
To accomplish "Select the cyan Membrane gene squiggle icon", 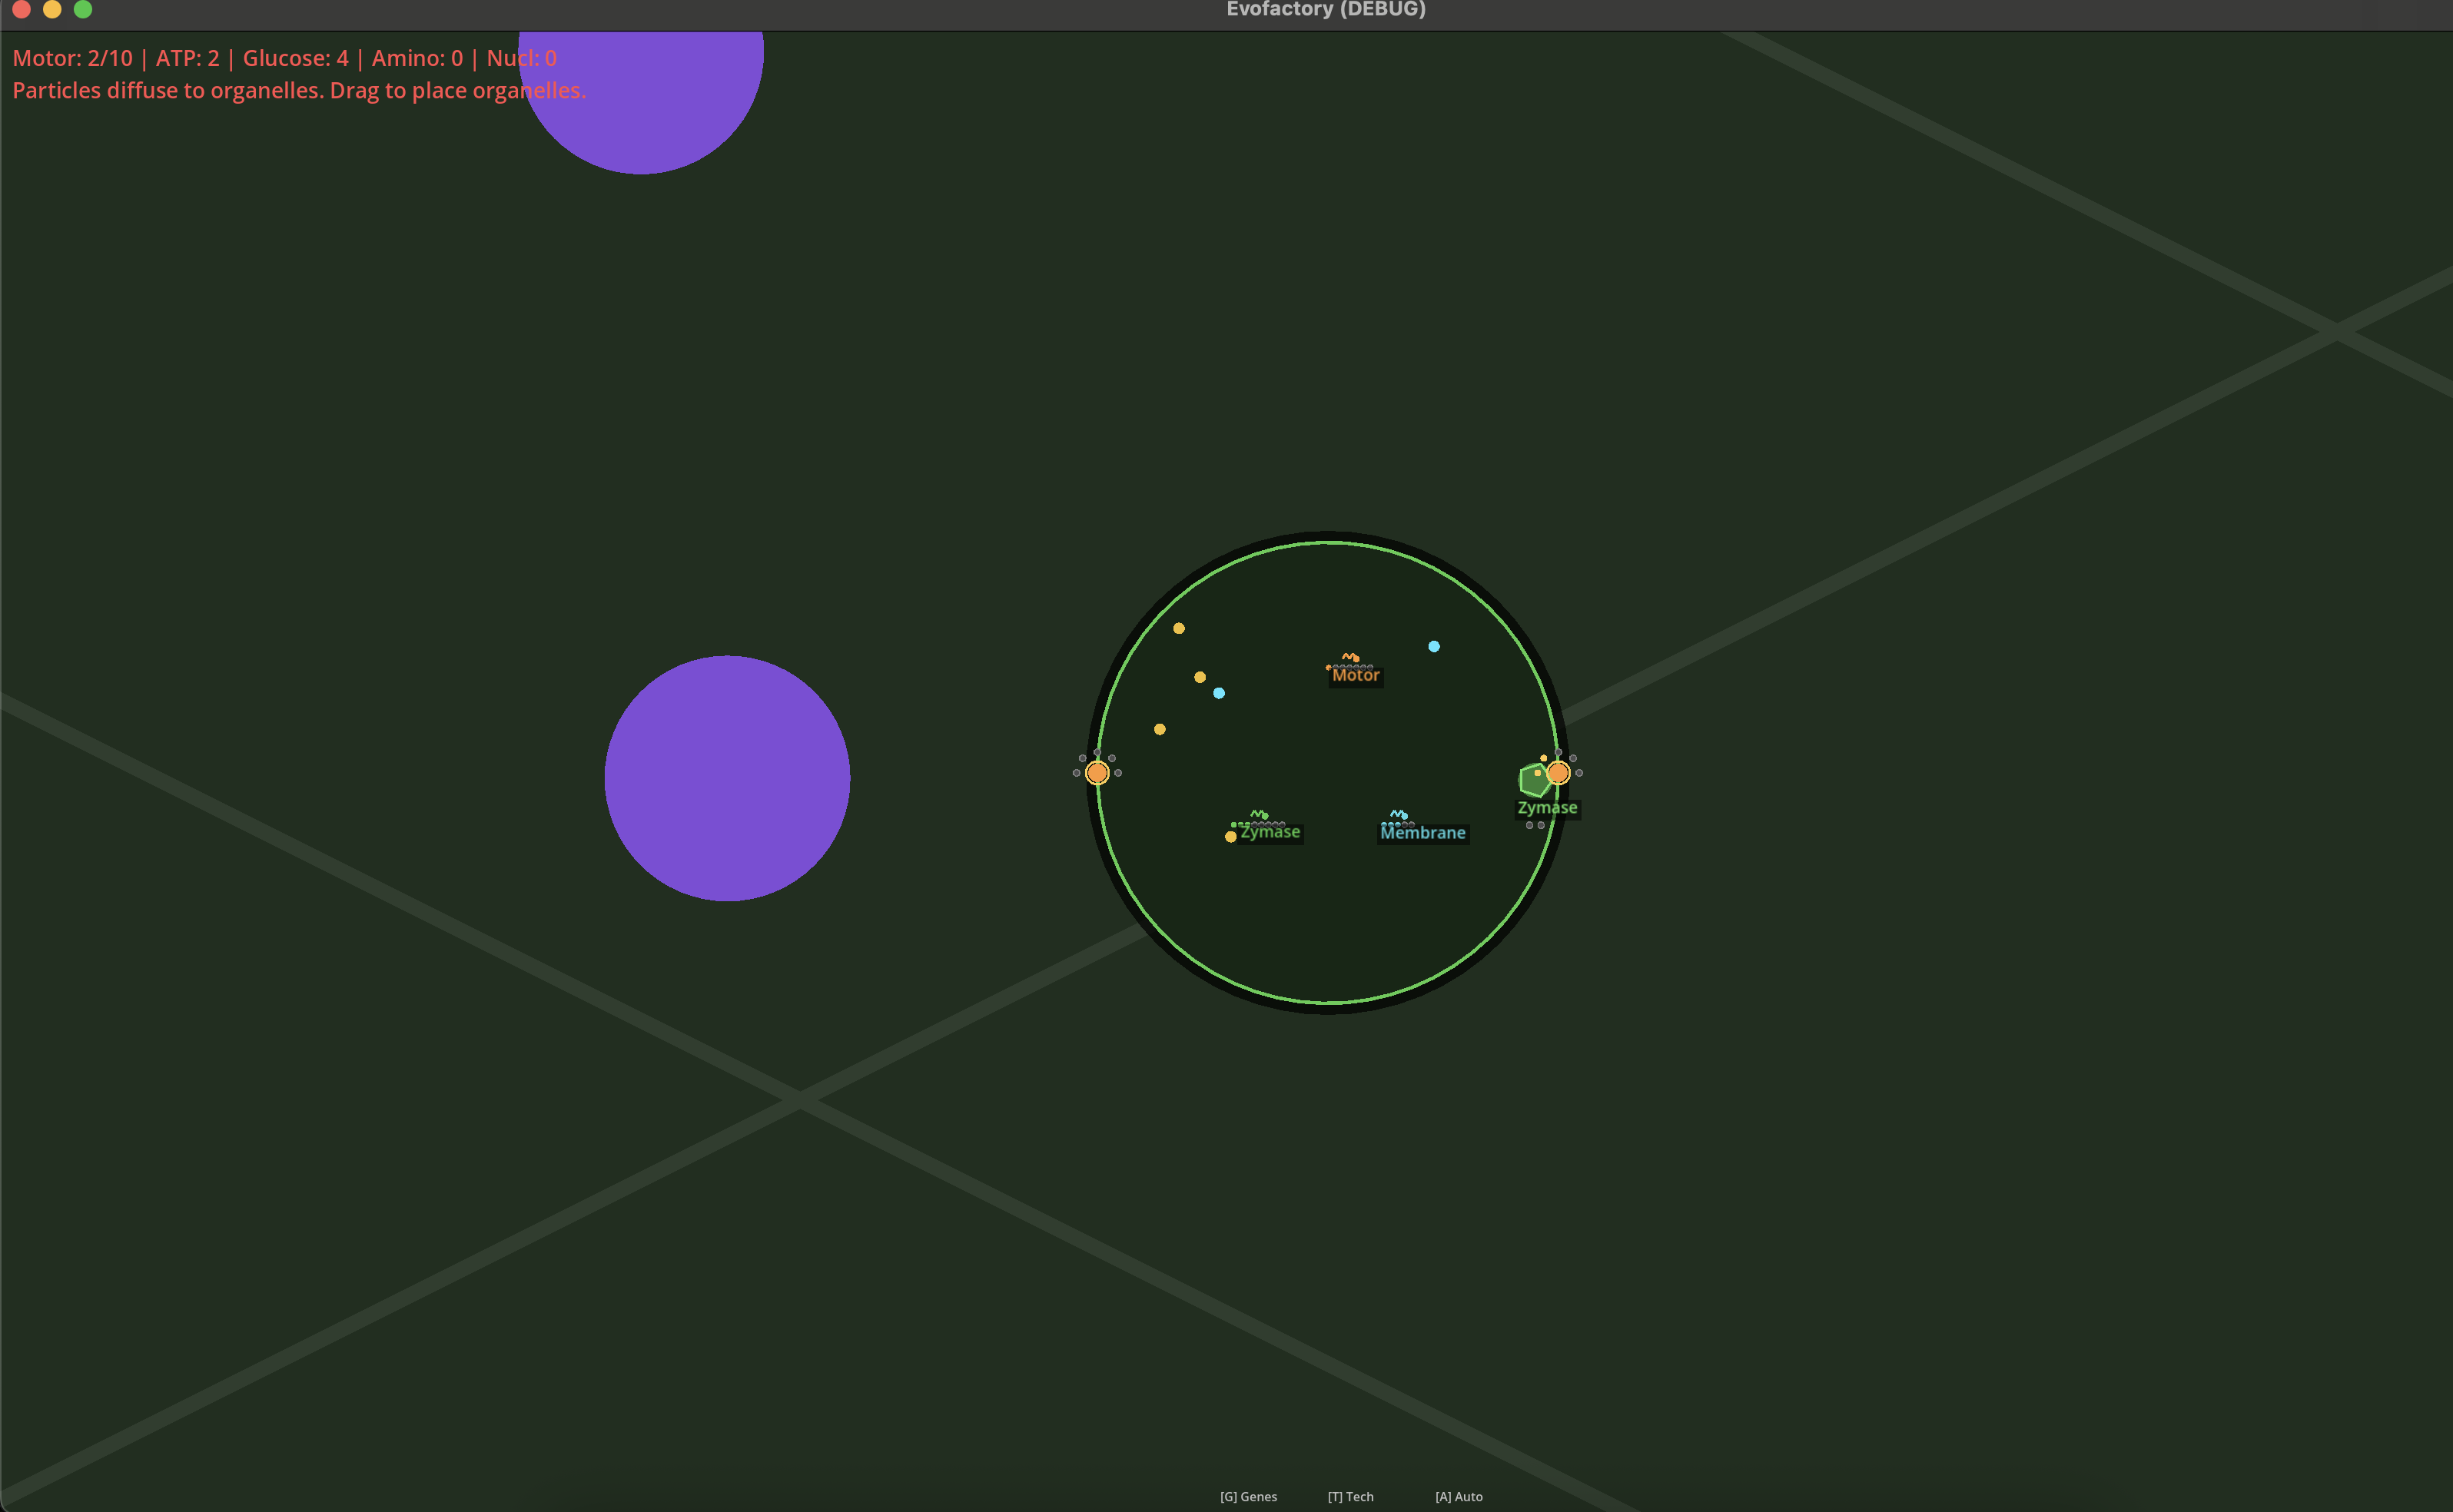I will 1399,814.
